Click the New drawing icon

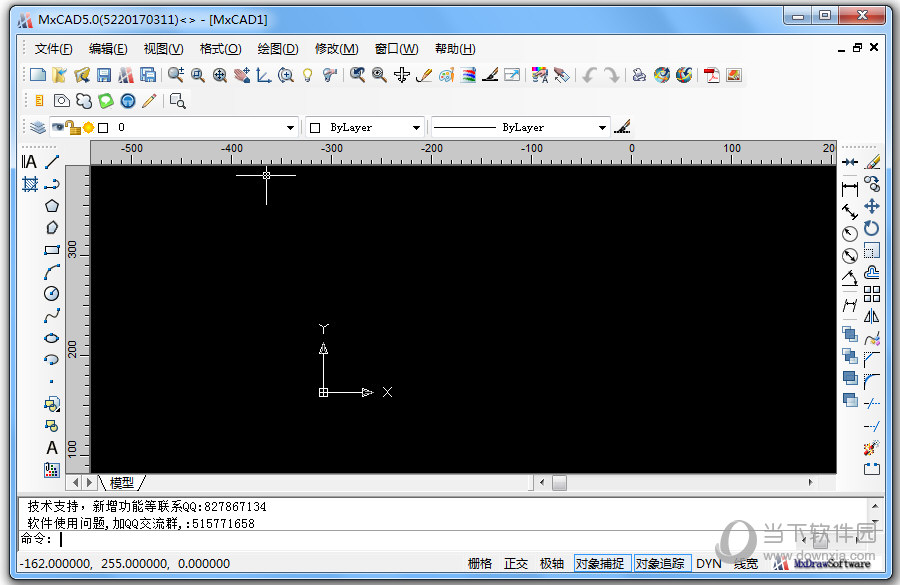pos(38,75)
